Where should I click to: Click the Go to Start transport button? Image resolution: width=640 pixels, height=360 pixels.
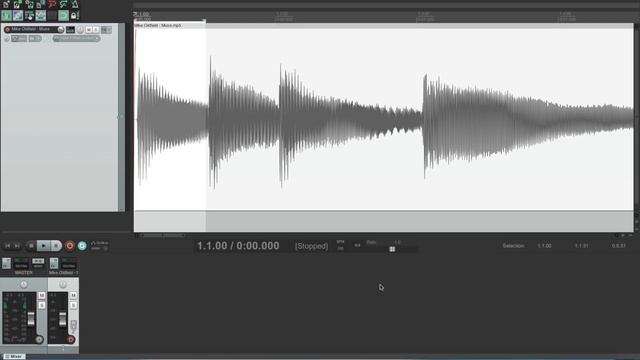(x=8, y=246)
